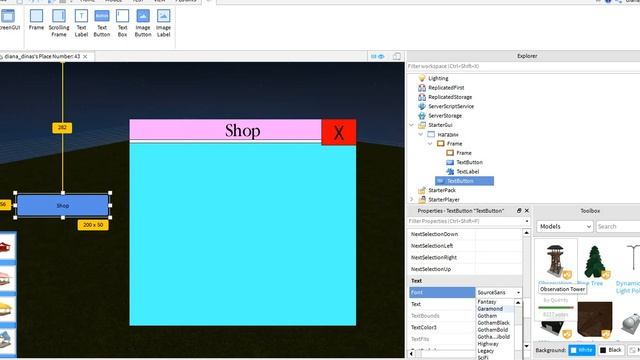The width and height of the screenshot is (640, 360).
Task: Expand the StarterPlayer tree node
Action: [412, 200]
